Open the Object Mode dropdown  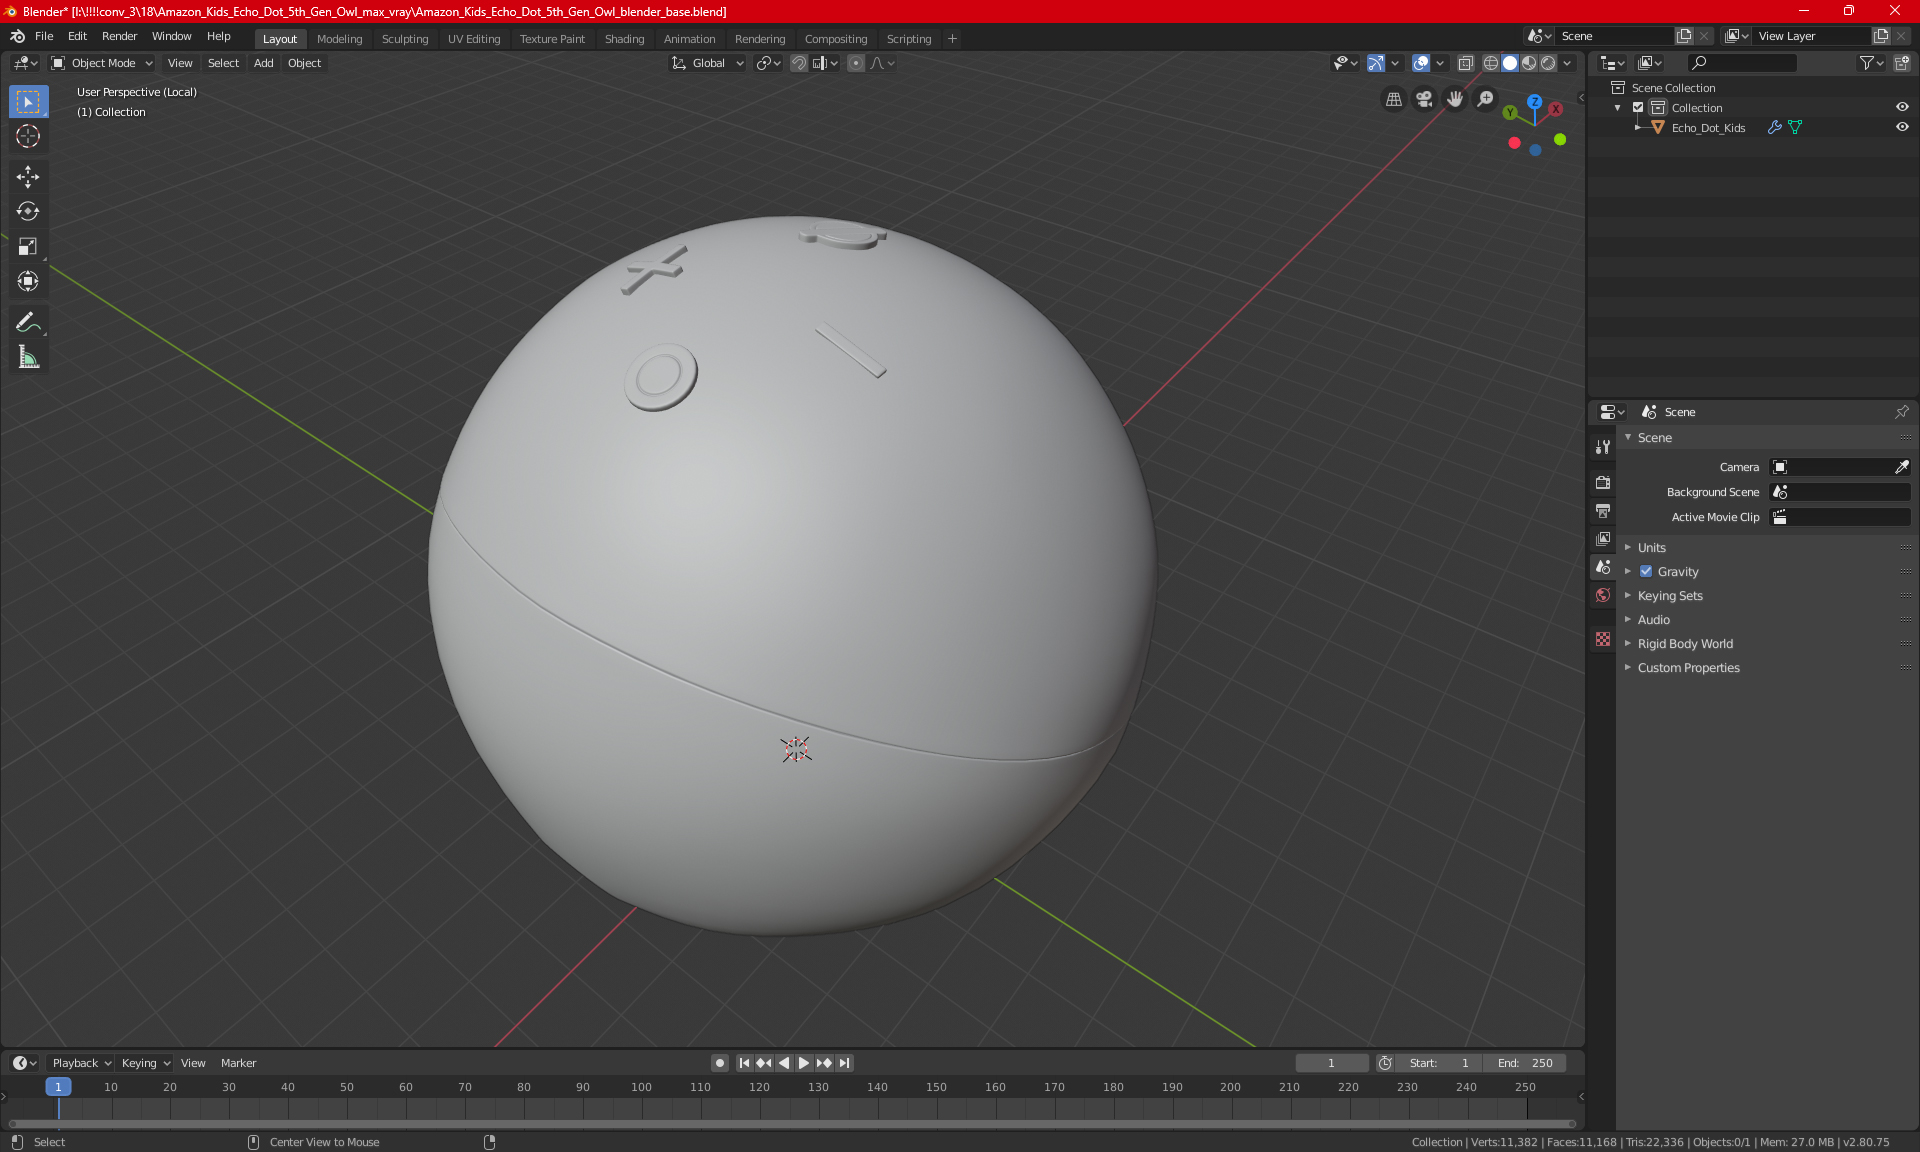[103, 63]
